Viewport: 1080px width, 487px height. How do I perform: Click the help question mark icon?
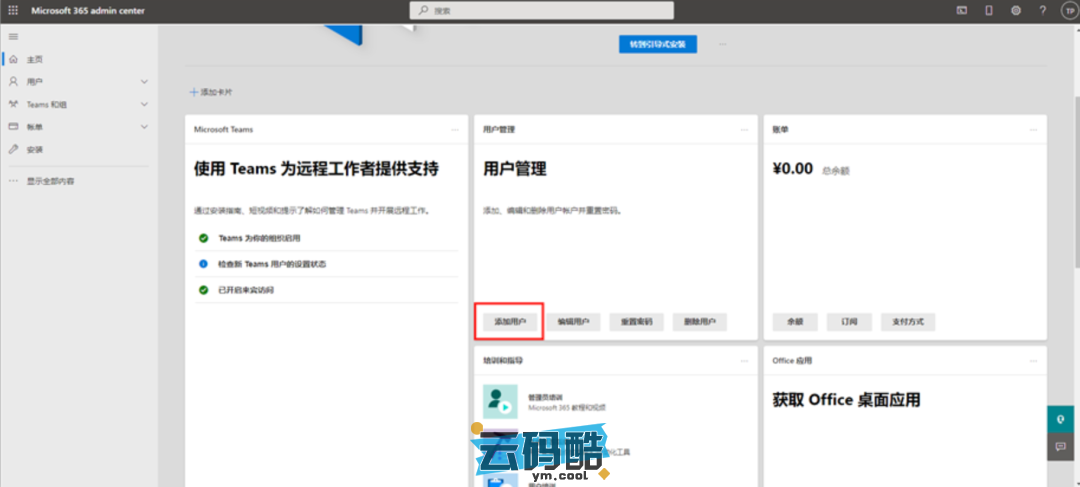(x=1041, y=10)
